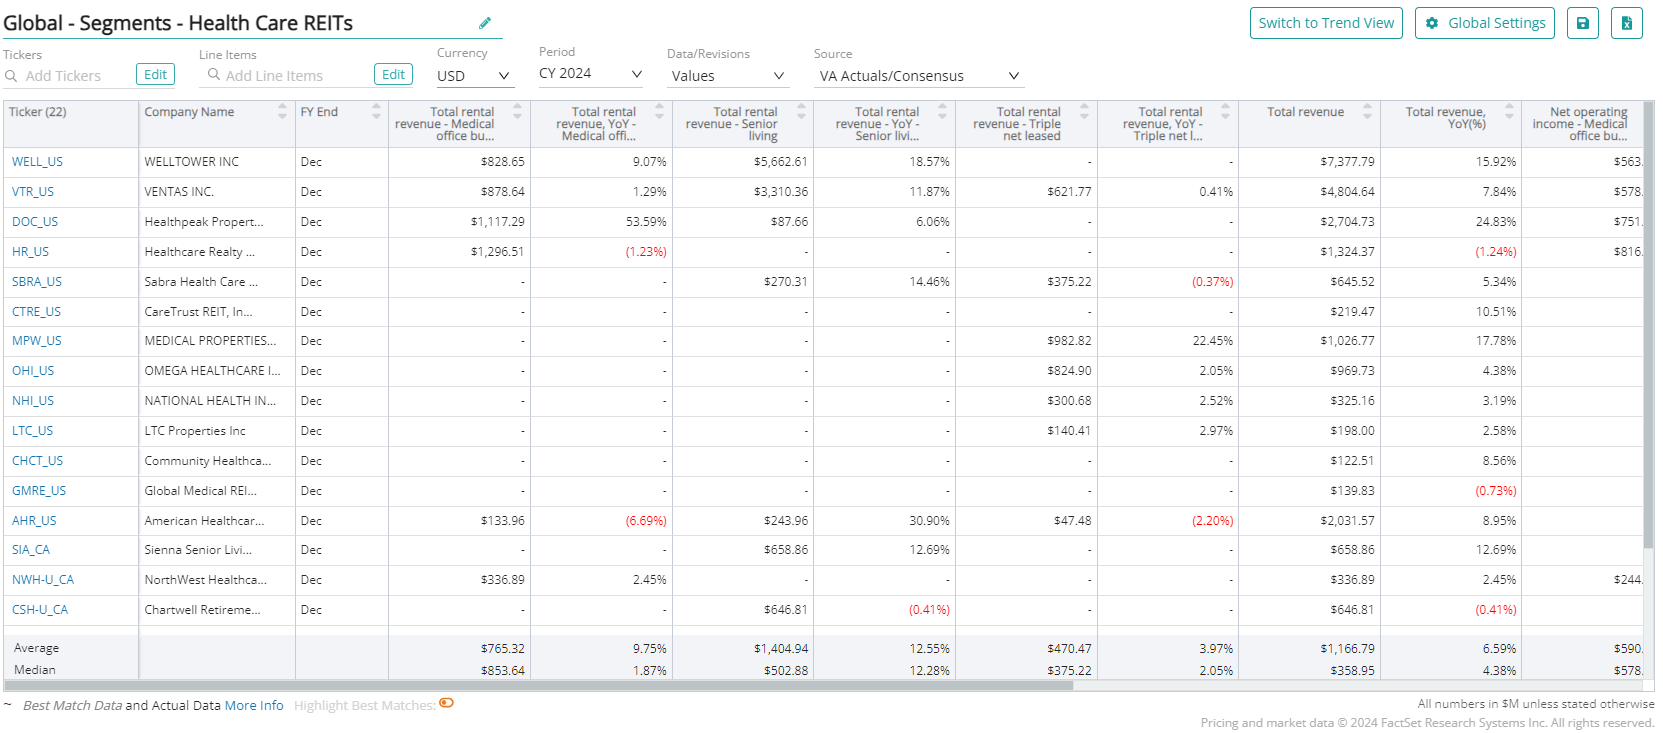1663x733 pixels.
Task: Click the MEDICAL PROPERTIES company name cell
Action: pyautogui.click(x=217, y=341)
